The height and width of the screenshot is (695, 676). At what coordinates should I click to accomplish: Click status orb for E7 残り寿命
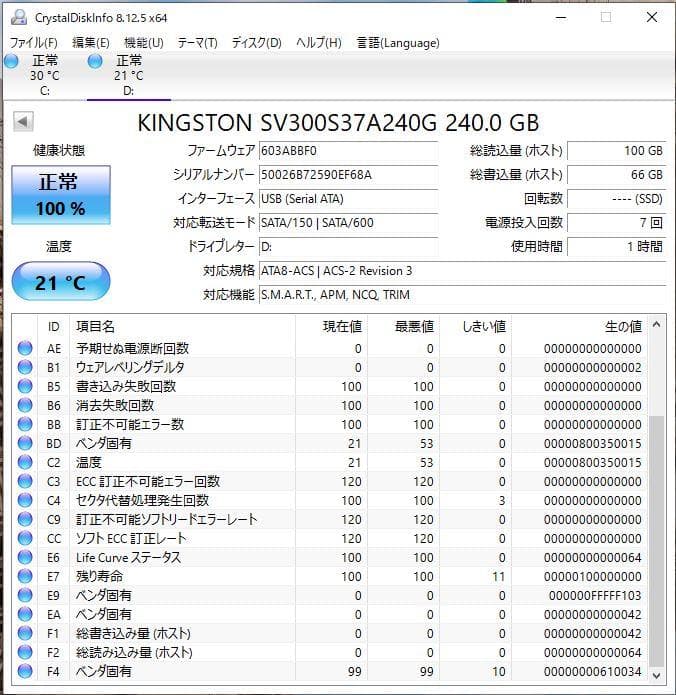point(25,576)
